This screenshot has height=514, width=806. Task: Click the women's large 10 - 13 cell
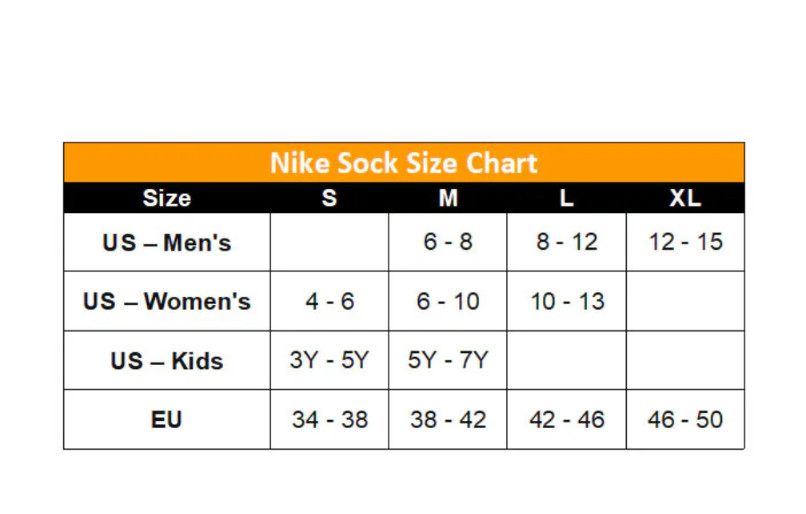567,301
